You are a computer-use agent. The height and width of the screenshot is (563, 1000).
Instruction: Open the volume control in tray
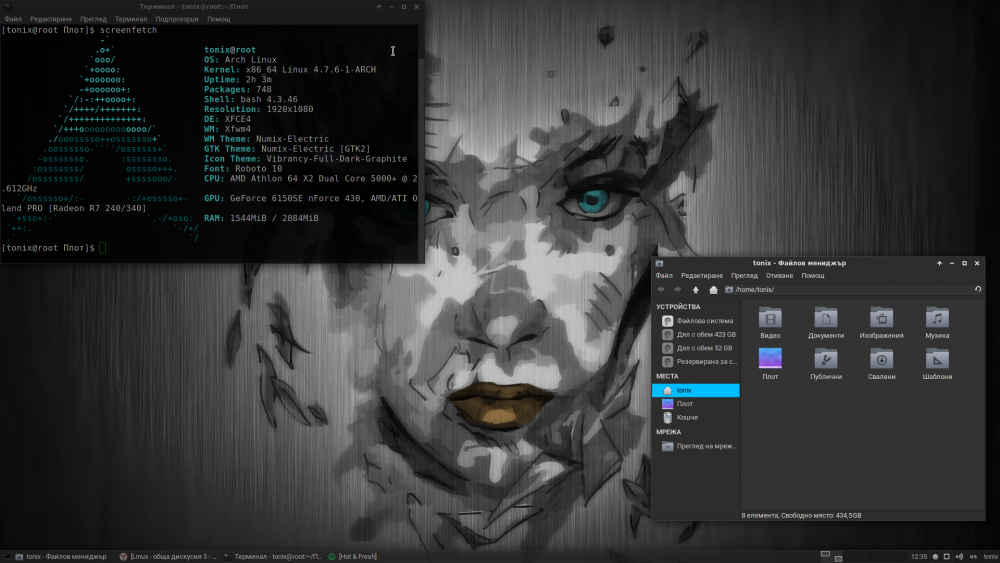[959, 557]
